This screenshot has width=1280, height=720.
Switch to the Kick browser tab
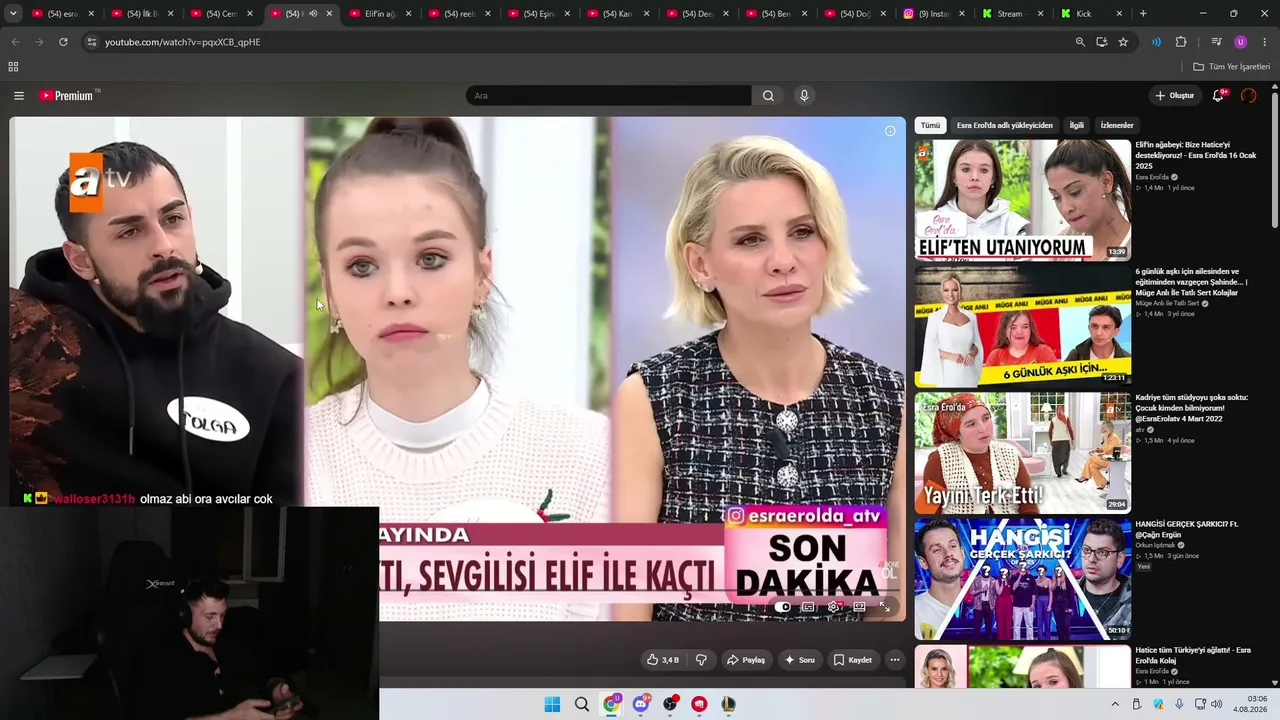1092,14
